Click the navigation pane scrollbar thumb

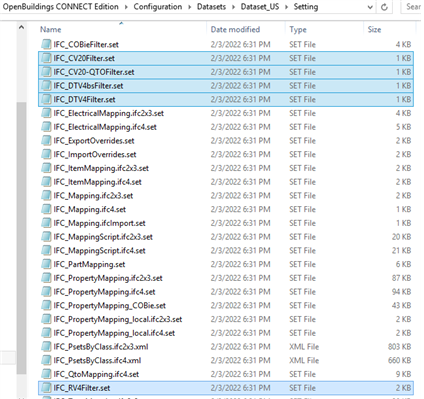[21, 238]
